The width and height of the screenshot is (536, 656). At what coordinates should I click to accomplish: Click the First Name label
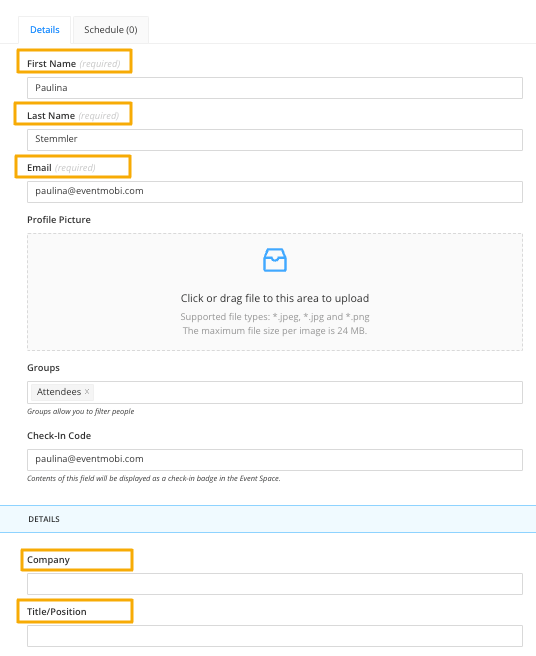coord(51,64)
